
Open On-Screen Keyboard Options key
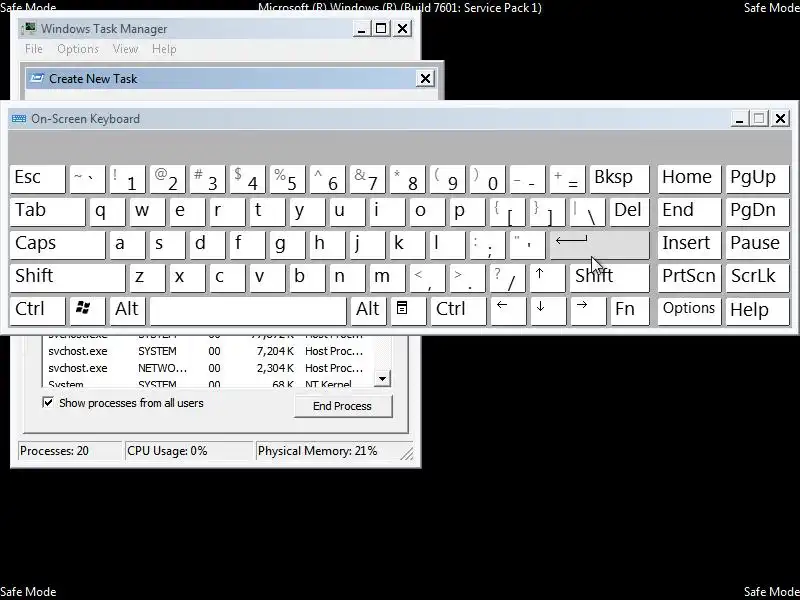click(689, 311)
